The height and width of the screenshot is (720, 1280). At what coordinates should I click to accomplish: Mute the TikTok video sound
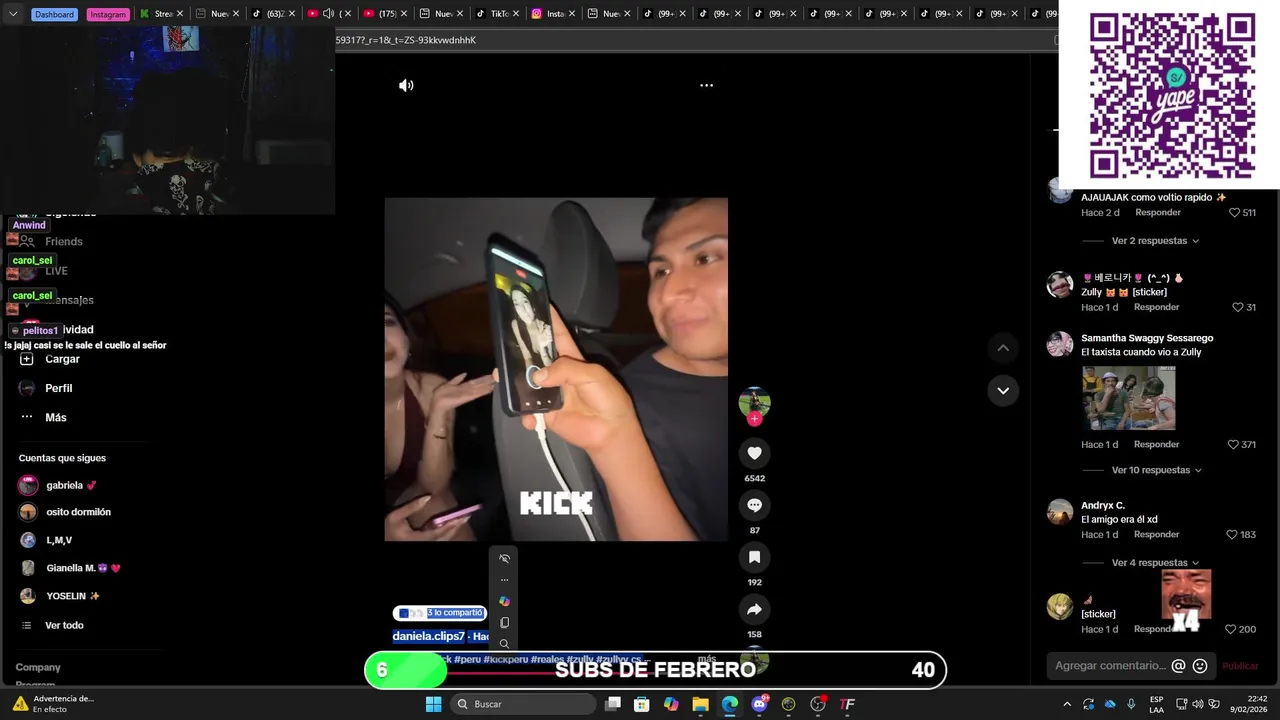tap(406, 85)
